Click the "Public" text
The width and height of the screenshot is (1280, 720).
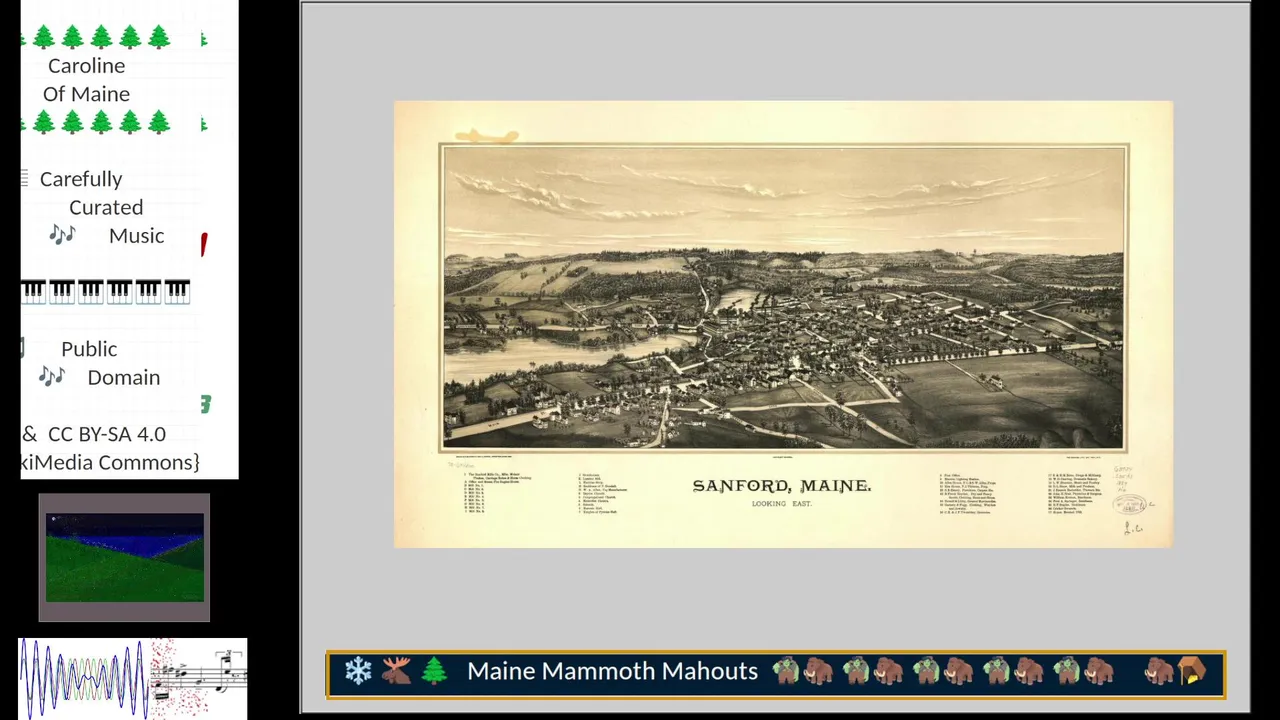pyautogui.click(x=89, y=348)
